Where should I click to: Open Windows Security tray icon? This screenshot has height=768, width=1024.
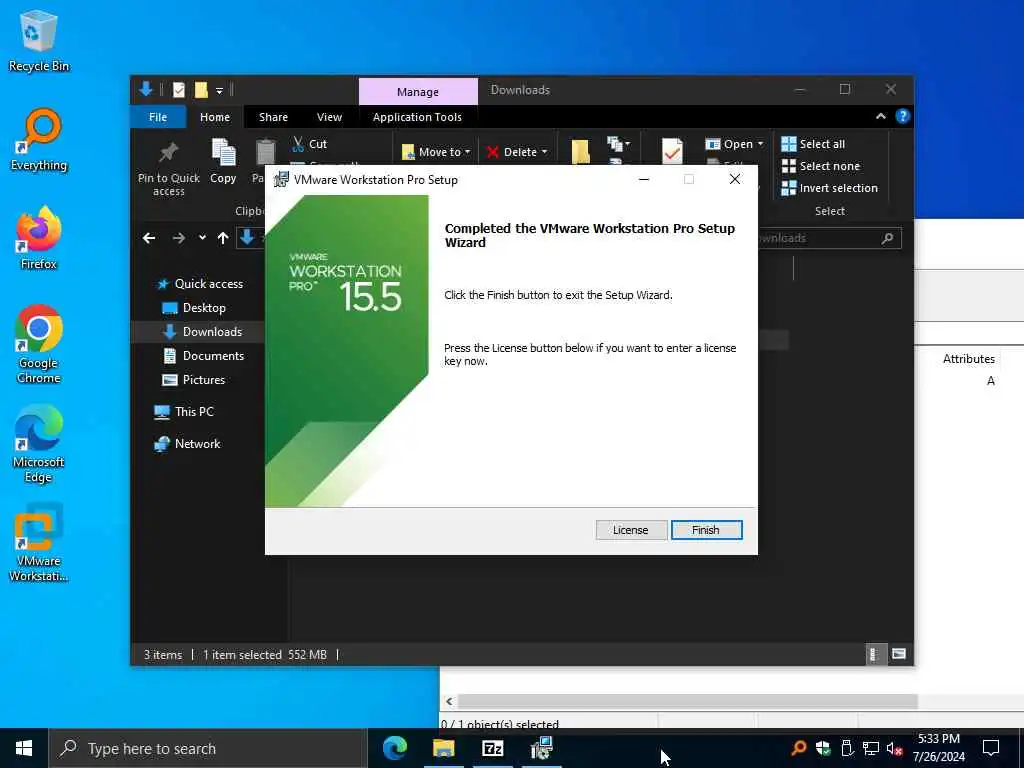(823, 748)
